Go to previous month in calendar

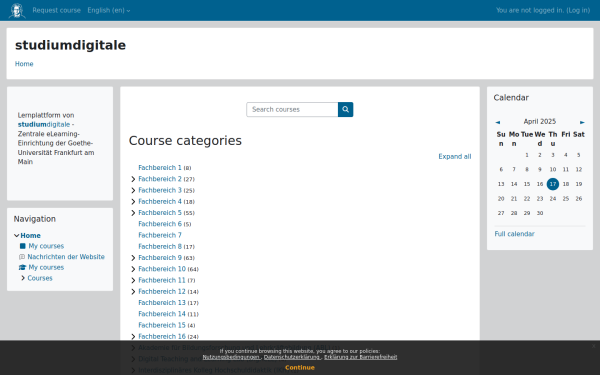(497, 122)
